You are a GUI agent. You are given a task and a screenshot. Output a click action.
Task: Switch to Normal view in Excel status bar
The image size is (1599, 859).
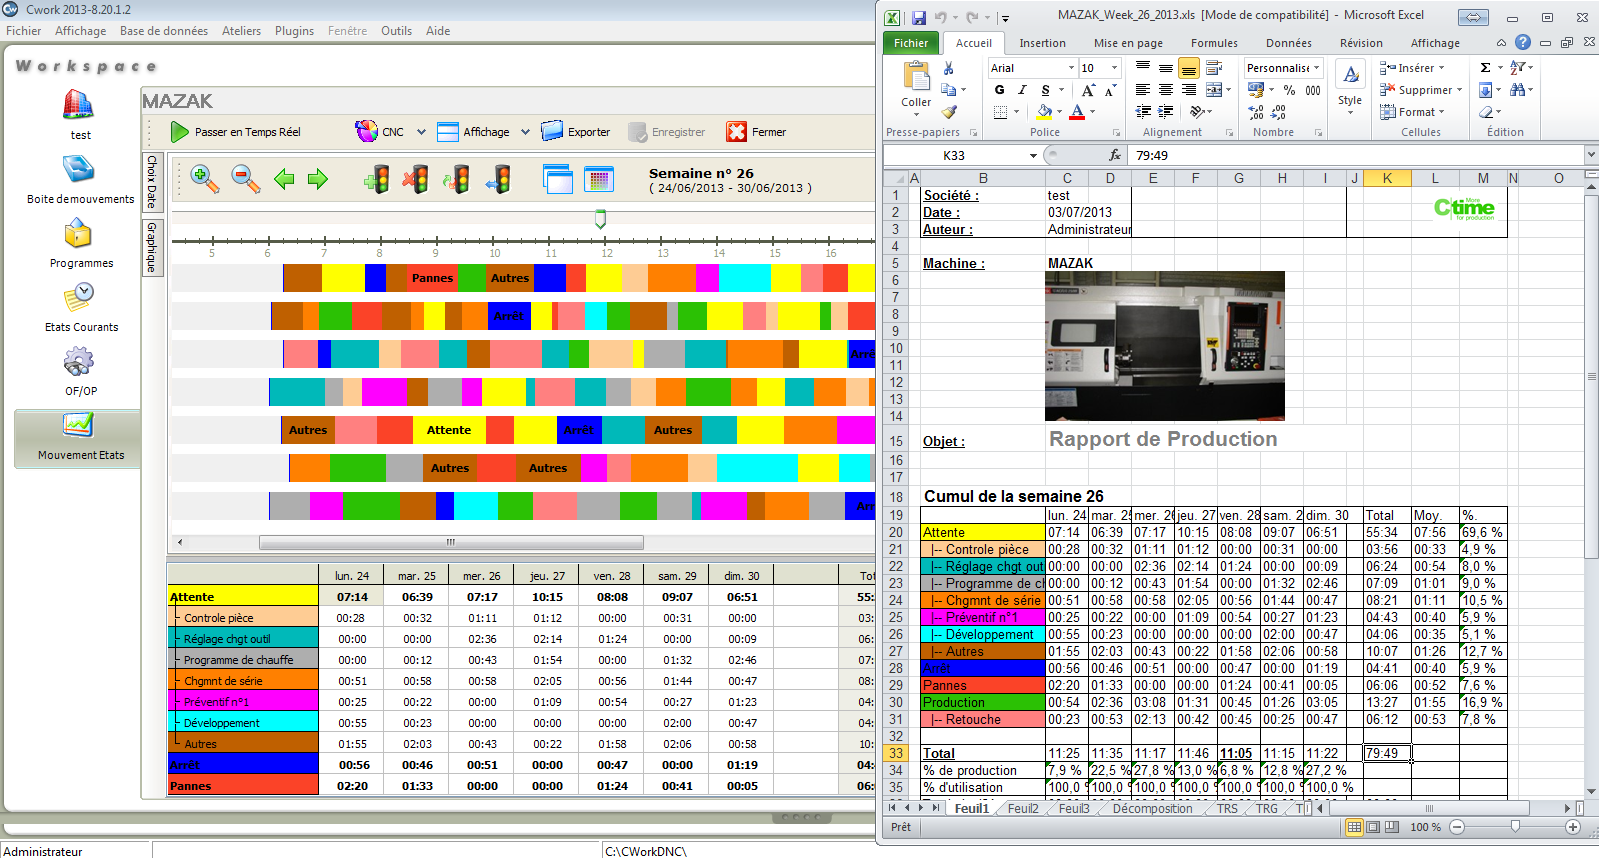coord(1354,827)
